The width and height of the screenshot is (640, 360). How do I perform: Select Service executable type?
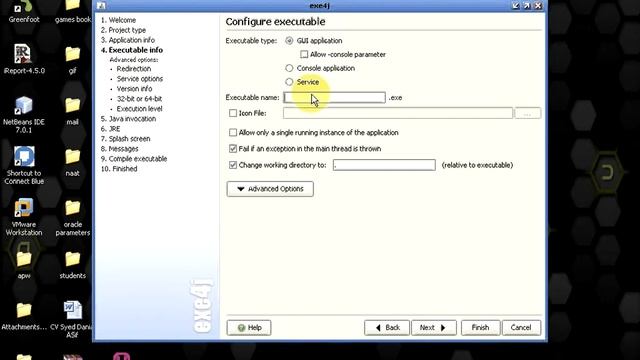[x=289, y=82]
